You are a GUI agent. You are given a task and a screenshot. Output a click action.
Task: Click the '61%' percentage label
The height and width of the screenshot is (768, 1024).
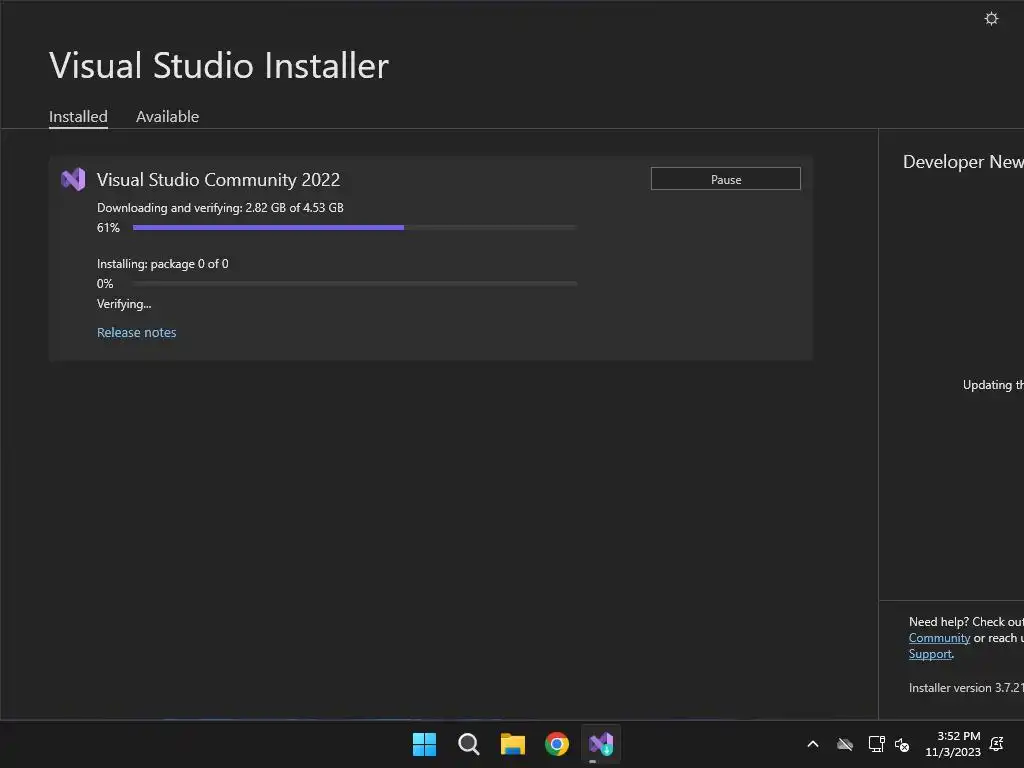108,228
